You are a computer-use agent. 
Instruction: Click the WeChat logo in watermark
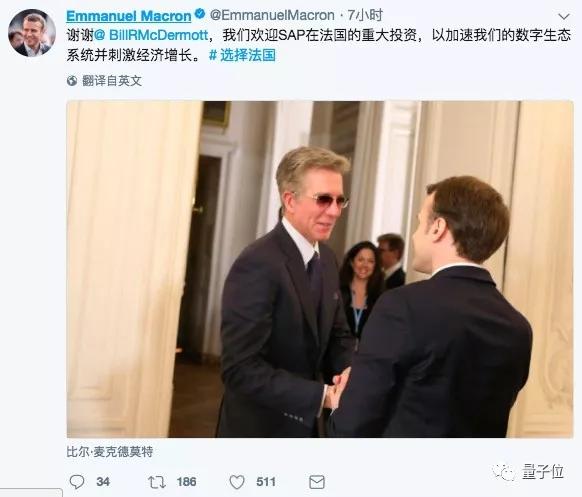[x=504, y=472]
